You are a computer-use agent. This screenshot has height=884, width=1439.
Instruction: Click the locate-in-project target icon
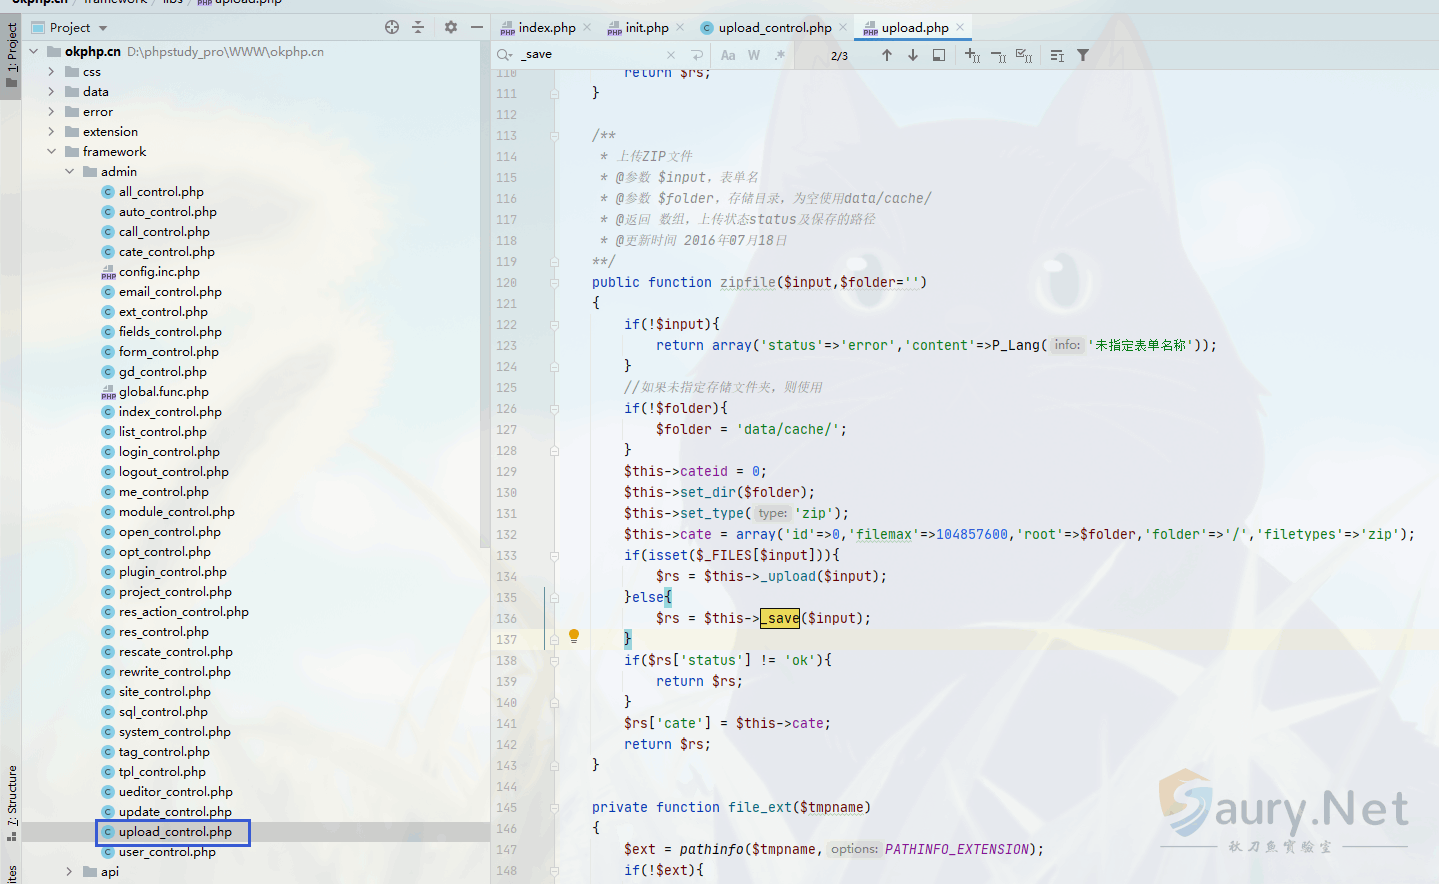[392, 27]
